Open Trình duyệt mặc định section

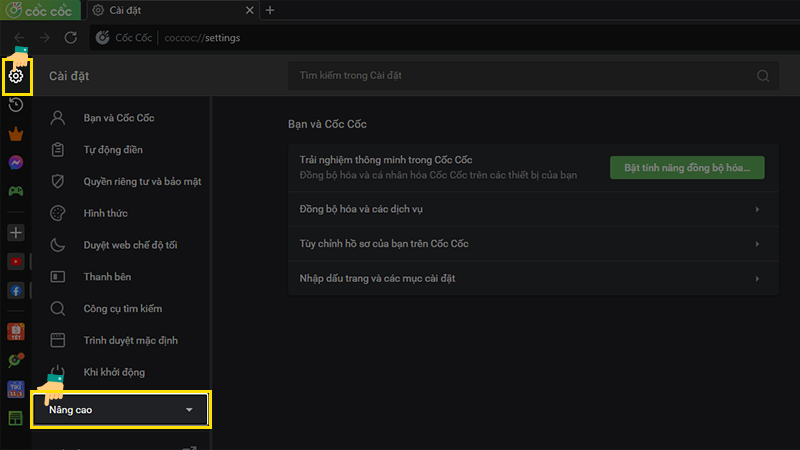pos(121,340)
